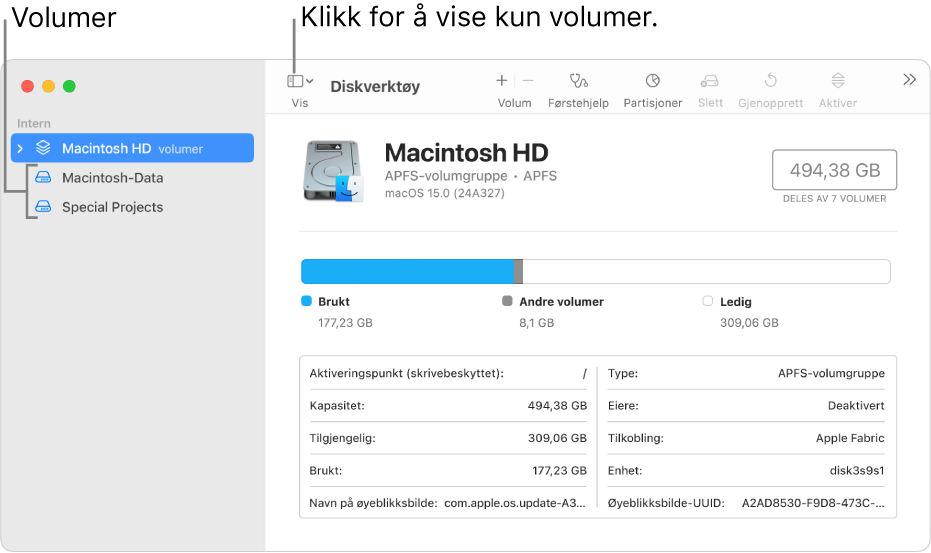Click the gray Andre volumer segment of usage bar

(x=518, y=271)
